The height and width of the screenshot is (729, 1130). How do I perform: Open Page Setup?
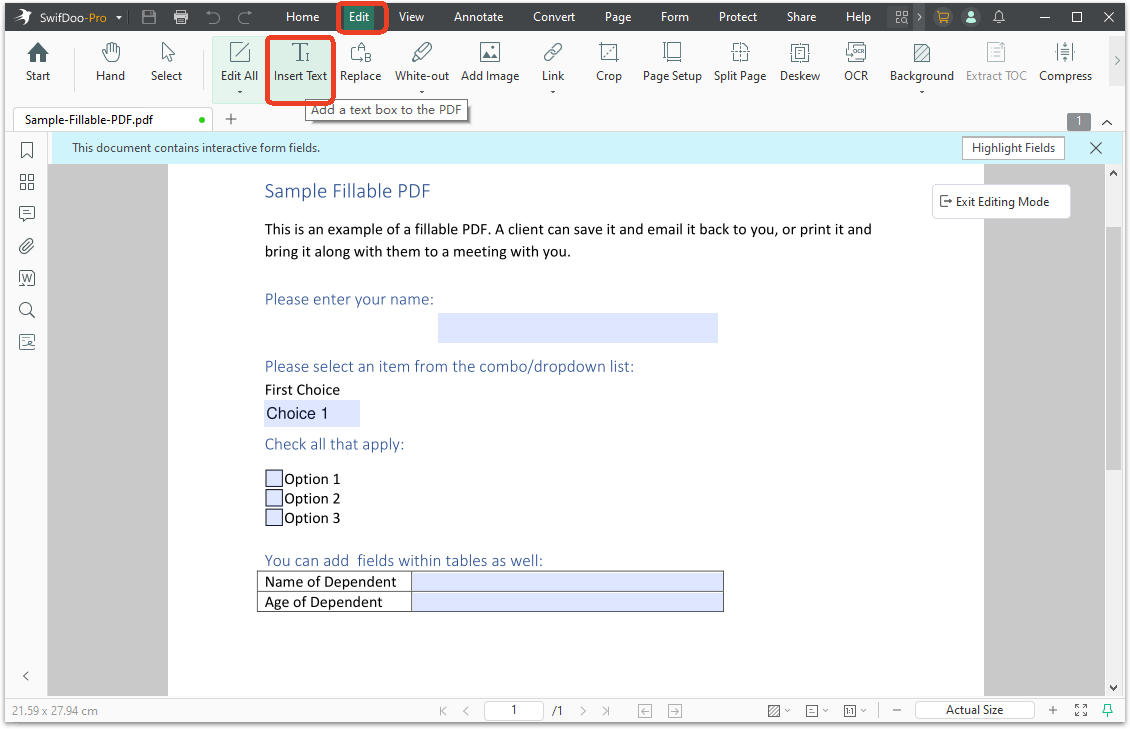tap(672, 62)
